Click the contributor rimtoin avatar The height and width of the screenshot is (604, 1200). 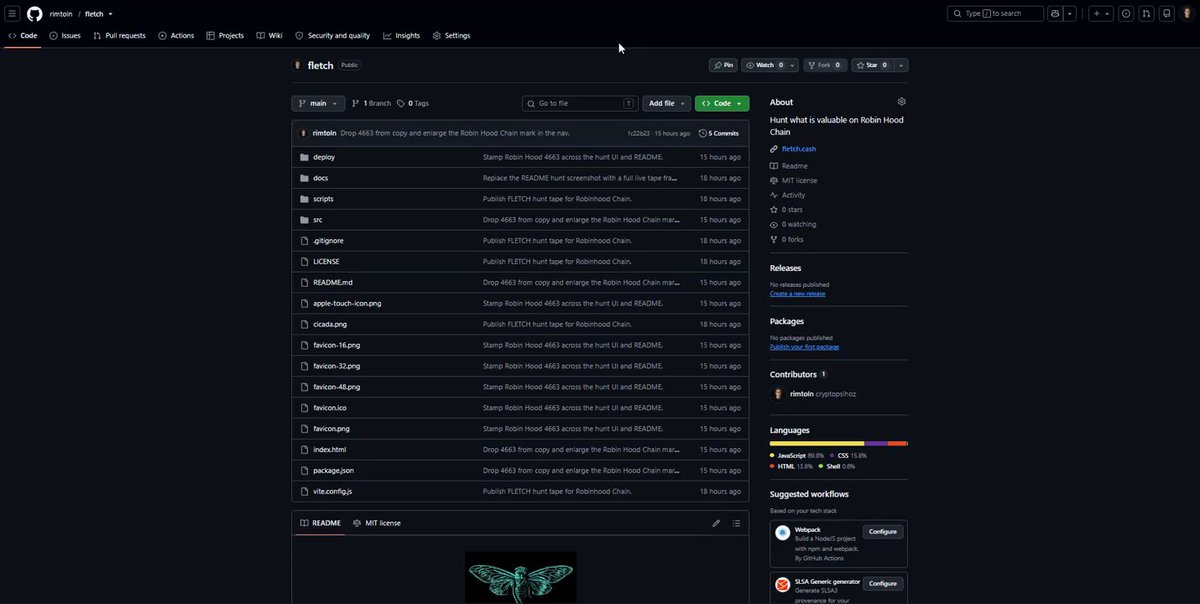[778, 394]
